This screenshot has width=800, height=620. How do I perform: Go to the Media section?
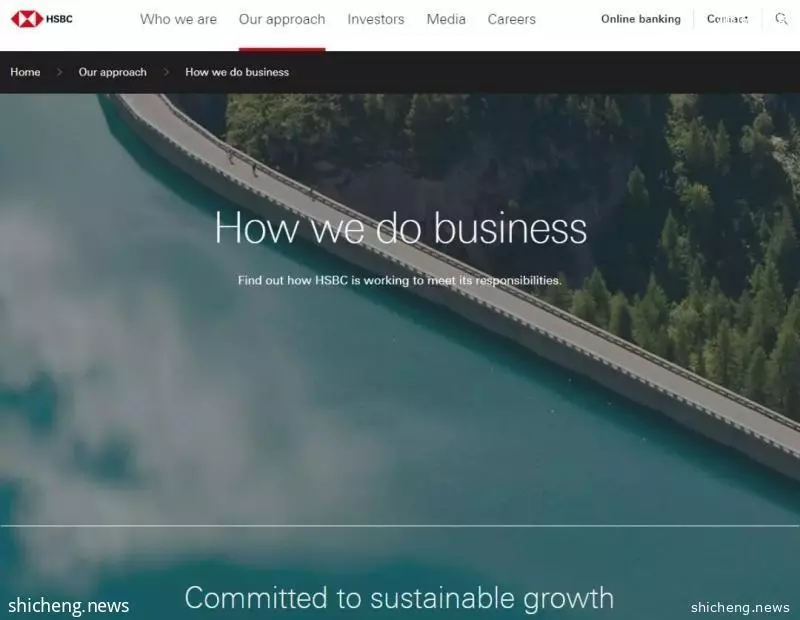click(446, 19)
